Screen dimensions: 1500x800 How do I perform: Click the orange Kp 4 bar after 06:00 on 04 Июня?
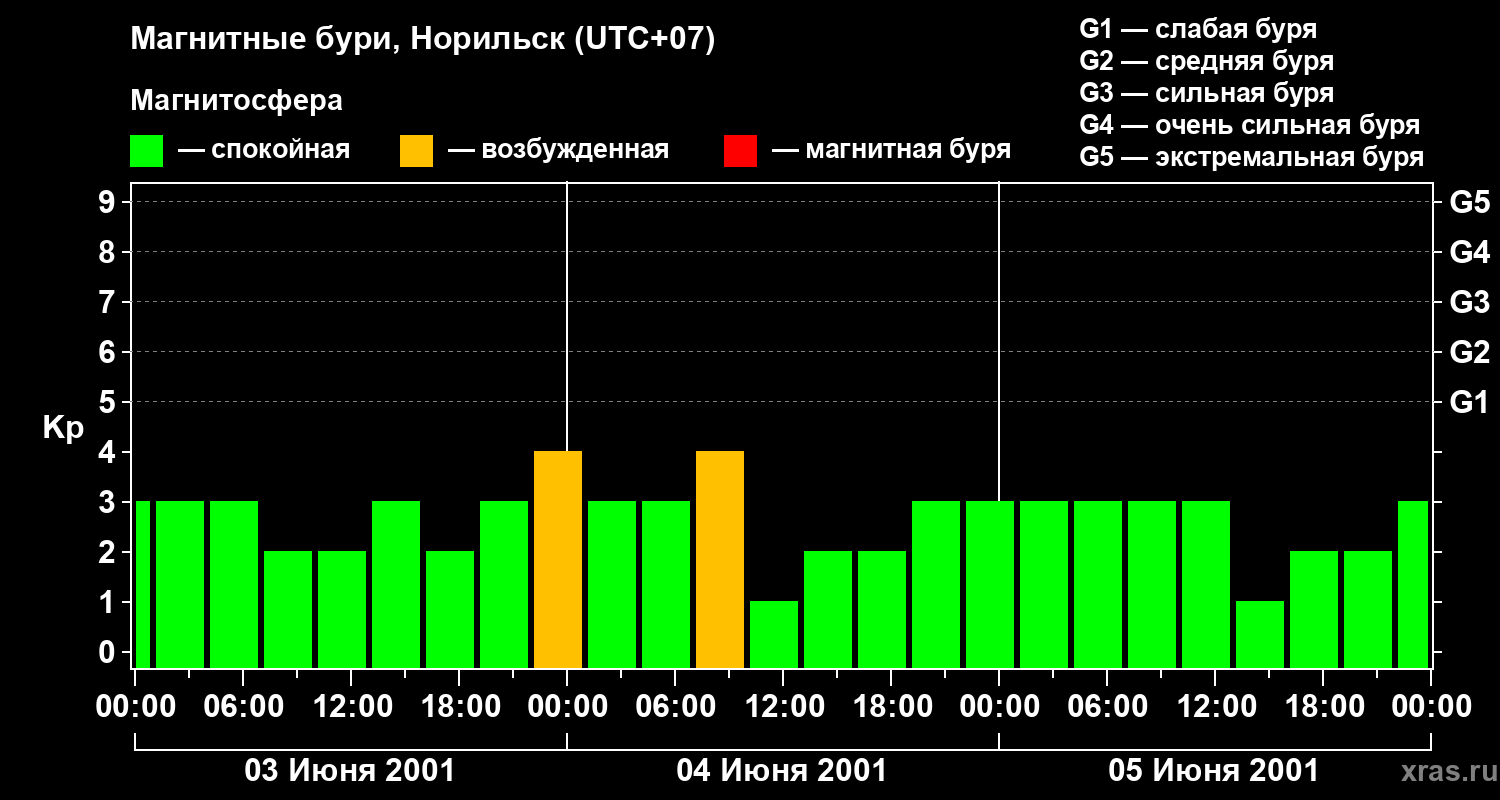click(x=720, y=560)
